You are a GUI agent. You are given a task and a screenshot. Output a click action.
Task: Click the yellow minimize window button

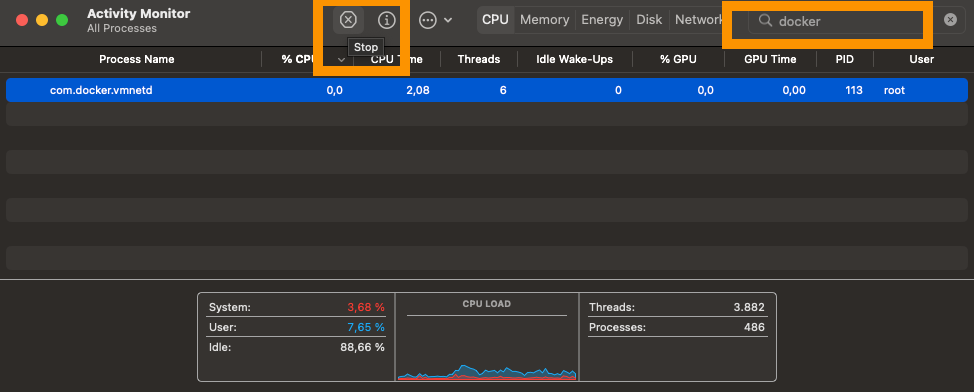(42, 20)
